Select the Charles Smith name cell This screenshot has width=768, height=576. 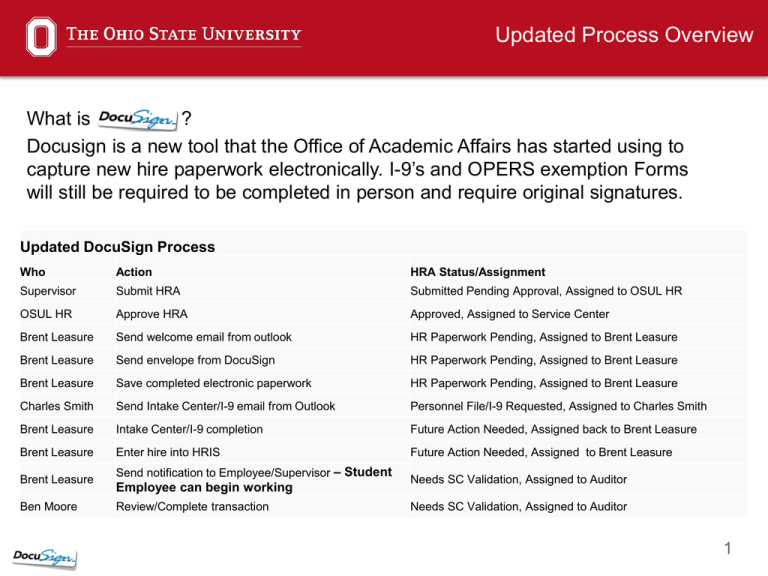pyautogui.click(x=57, y=406)
